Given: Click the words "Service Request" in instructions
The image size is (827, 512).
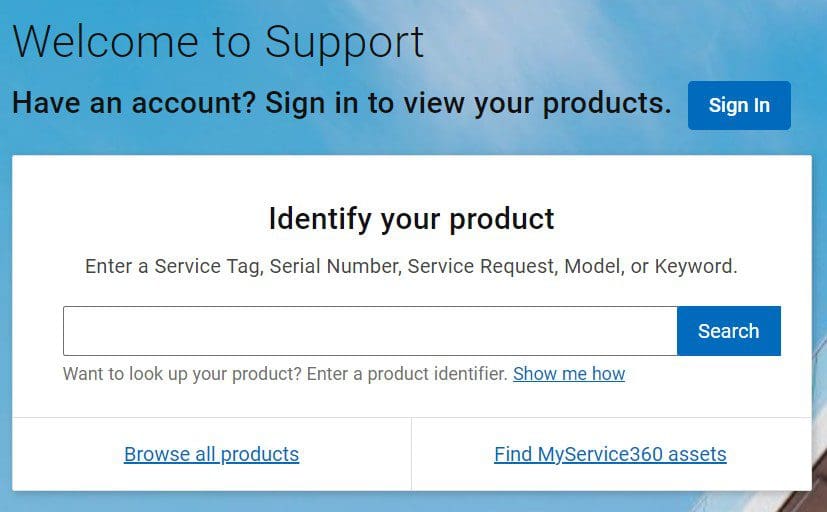Looking at the screenshot, I should tap(481, 266).
